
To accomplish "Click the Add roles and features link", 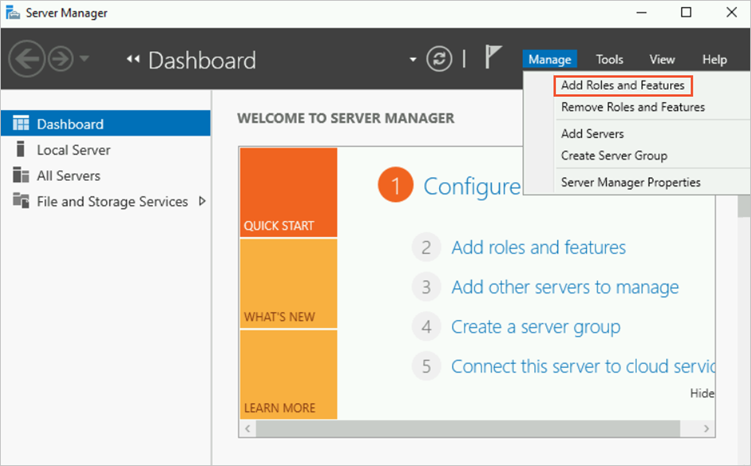I will [538, 247].
